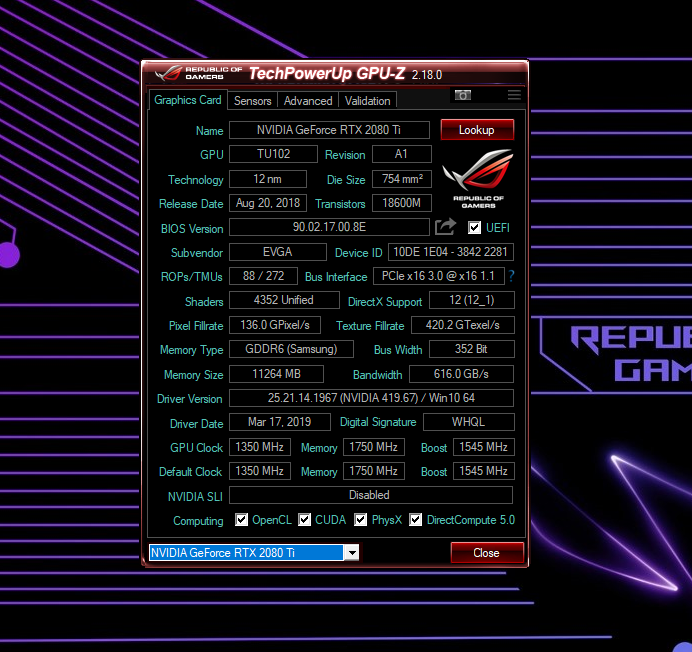This screenshot has width=692, height=652.
Task: Click the Memory Size value 11264 MB
Action: 276,374
